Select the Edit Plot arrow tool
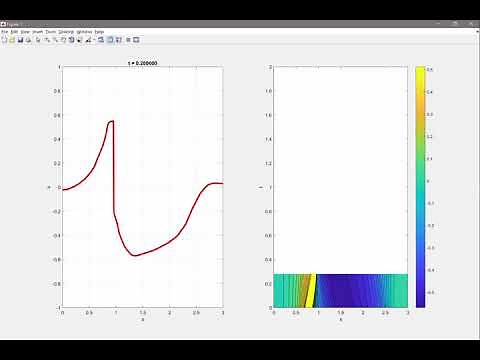 (x=38, y=40)
